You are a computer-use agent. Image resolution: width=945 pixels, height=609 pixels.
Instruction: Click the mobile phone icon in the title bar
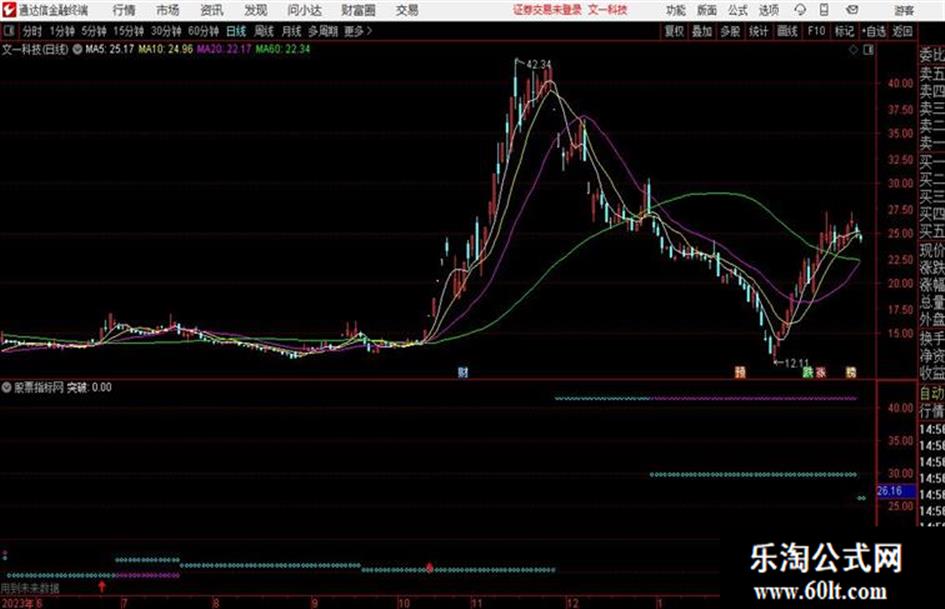[824, 10]
